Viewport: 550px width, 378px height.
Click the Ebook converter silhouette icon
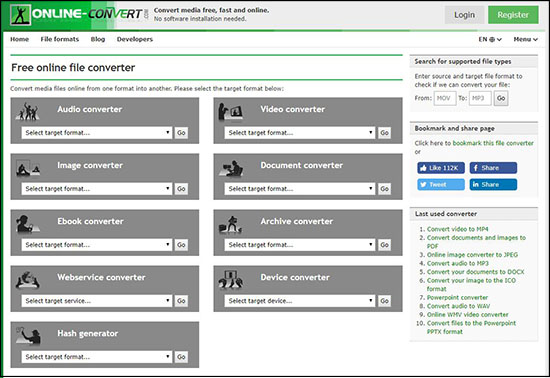point(27,224)
